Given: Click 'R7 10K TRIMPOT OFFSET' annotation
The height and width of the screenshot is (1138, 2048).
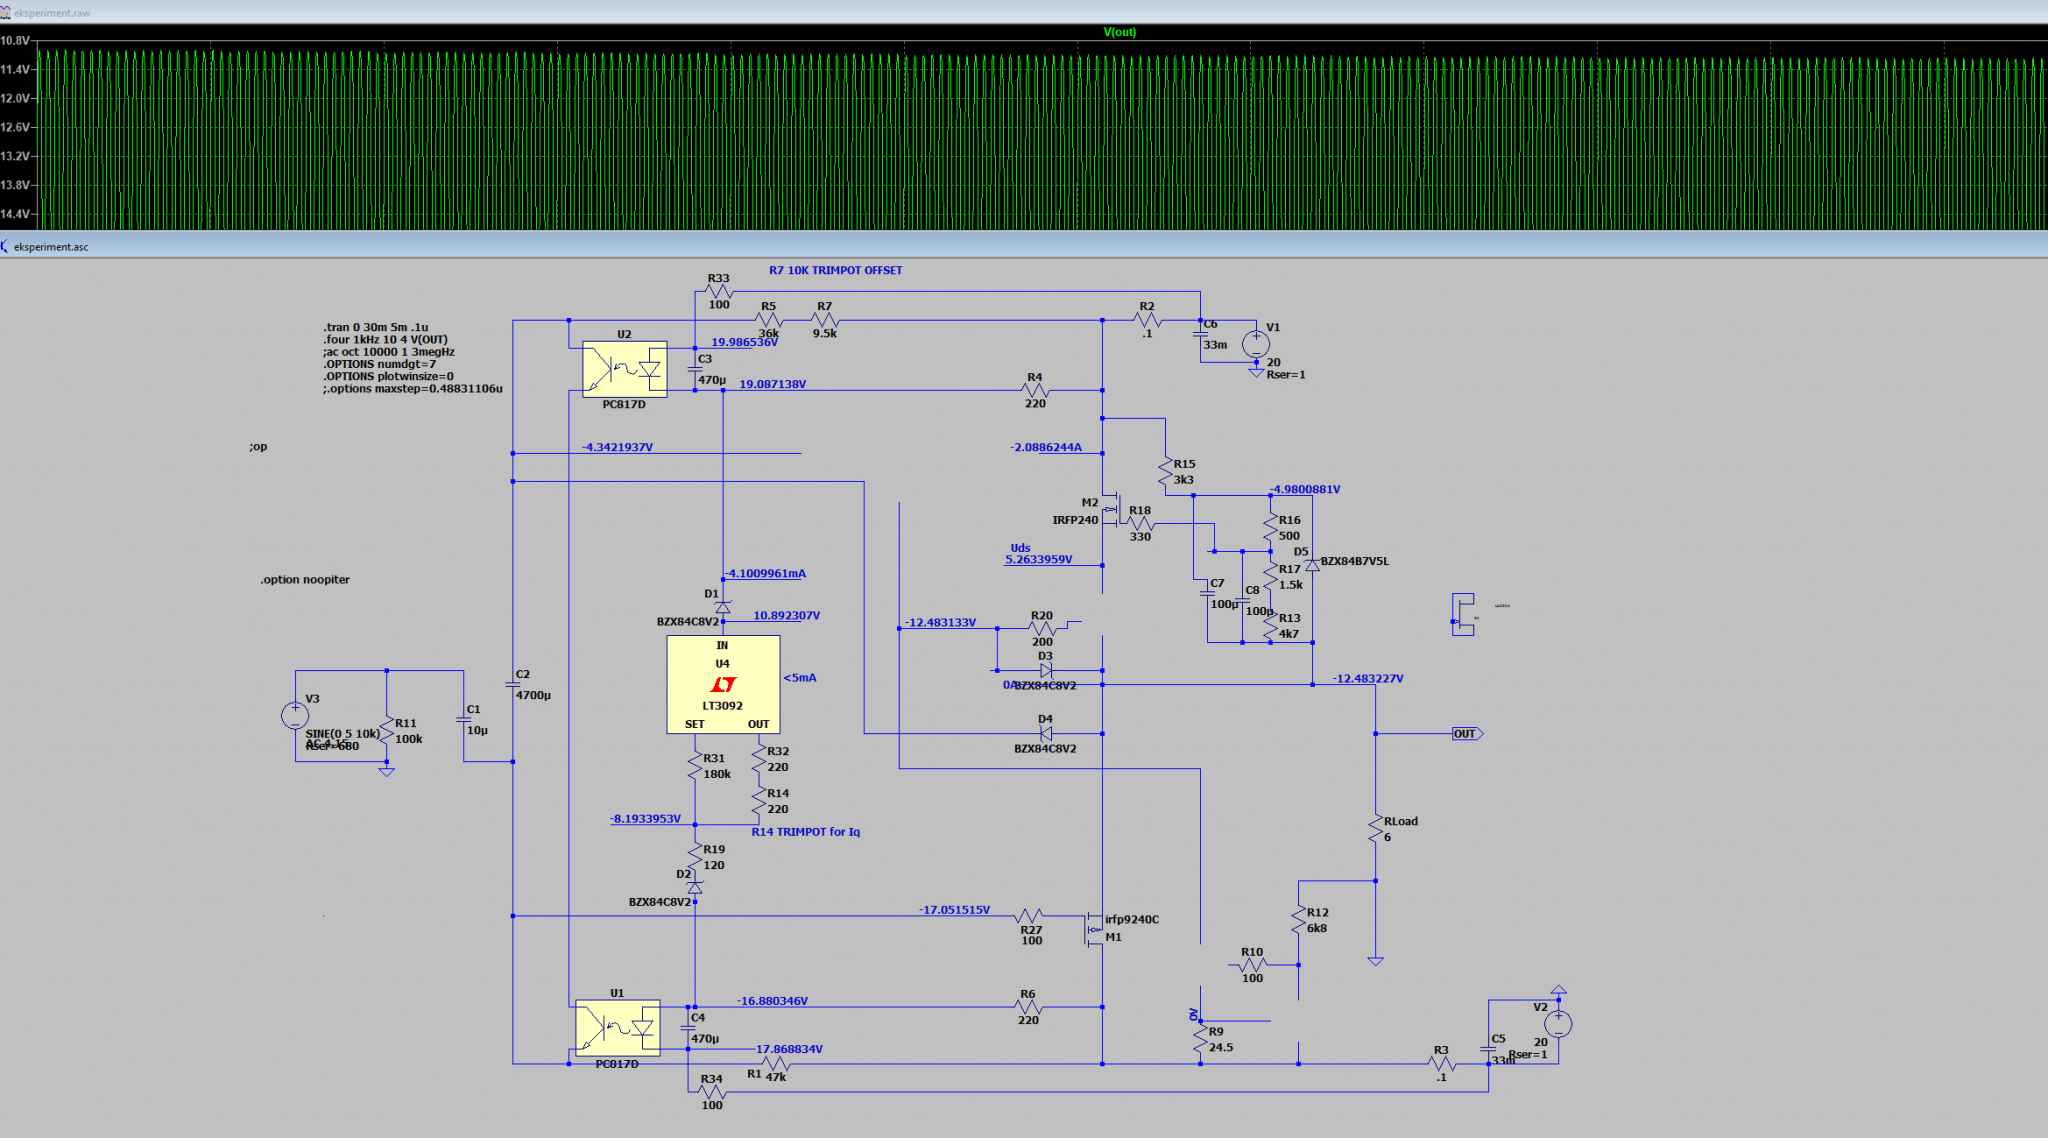Looking at the screenshot, I should pos(835,270).
